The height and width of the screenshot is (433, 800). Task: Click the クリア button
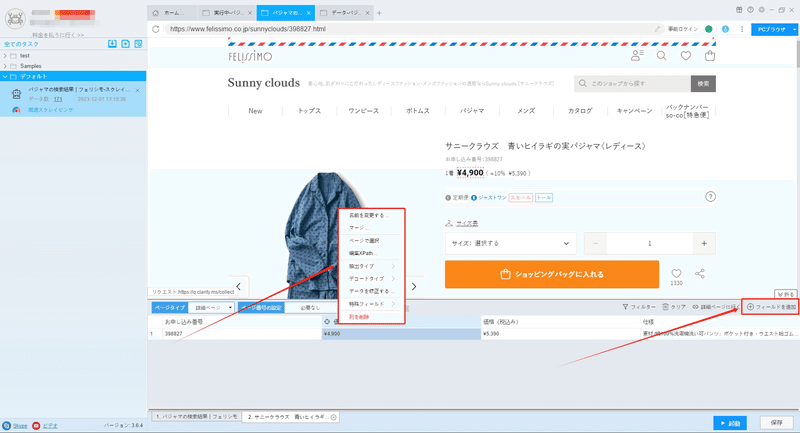tap(673, 307)
